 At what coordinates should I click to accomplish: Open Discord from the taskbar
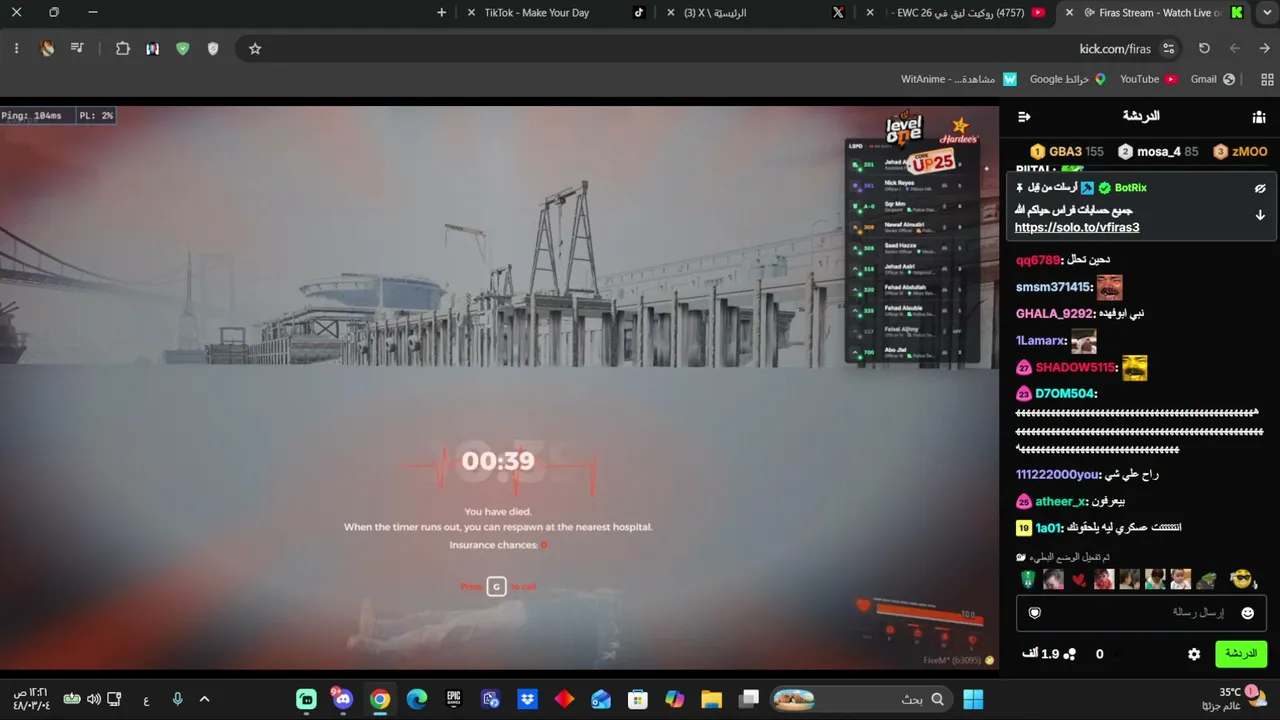pyautogui.click(x=343, y=699)
